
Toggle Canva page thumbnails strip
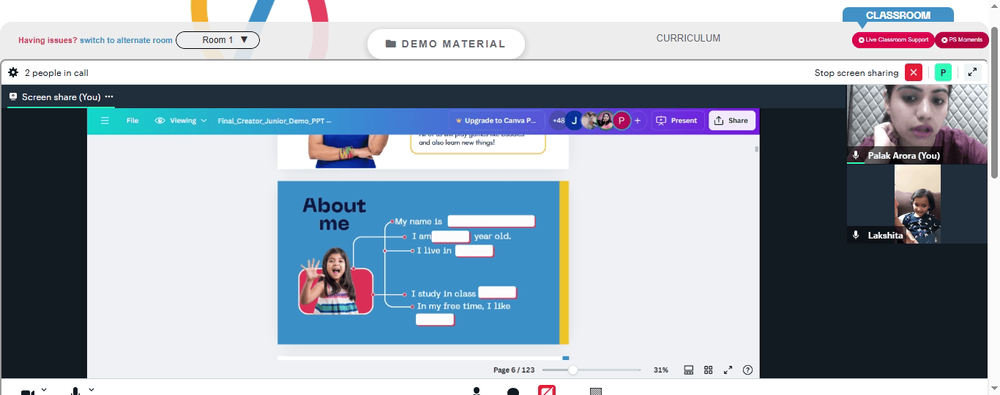[689, 370]
